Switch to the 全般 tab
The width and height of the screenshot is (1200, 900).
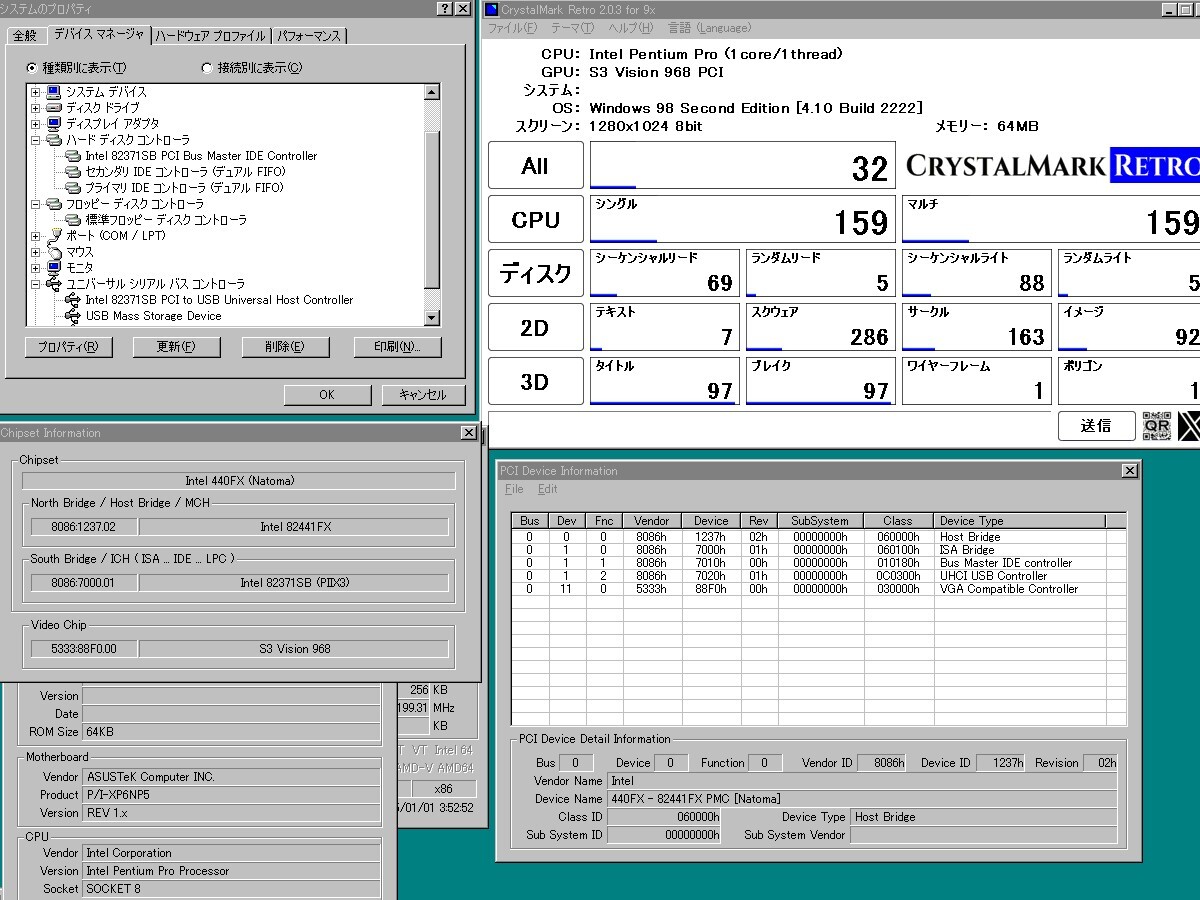[x=25, y=36]
